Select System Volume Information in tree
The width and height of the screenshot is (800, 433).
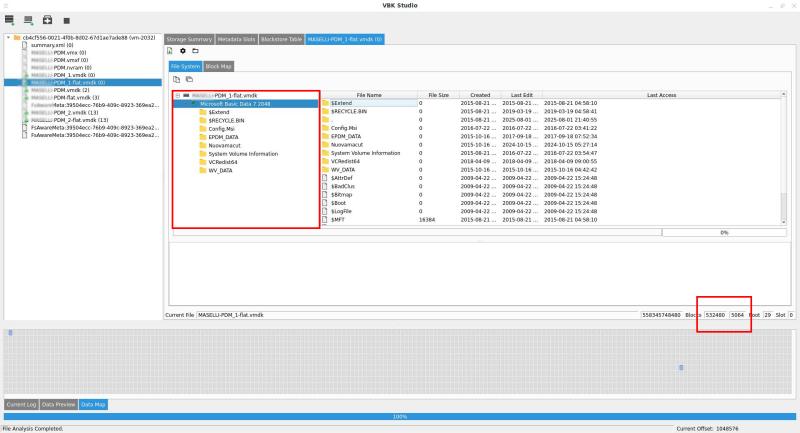pos(243,154)
